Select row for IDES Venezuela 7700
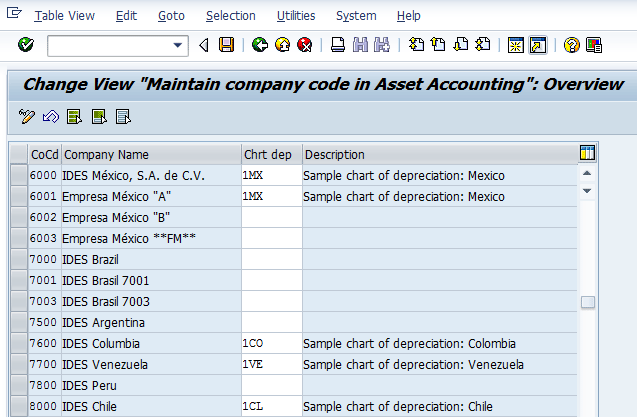This screenshot has width=637, height=417. click(18, 364)
